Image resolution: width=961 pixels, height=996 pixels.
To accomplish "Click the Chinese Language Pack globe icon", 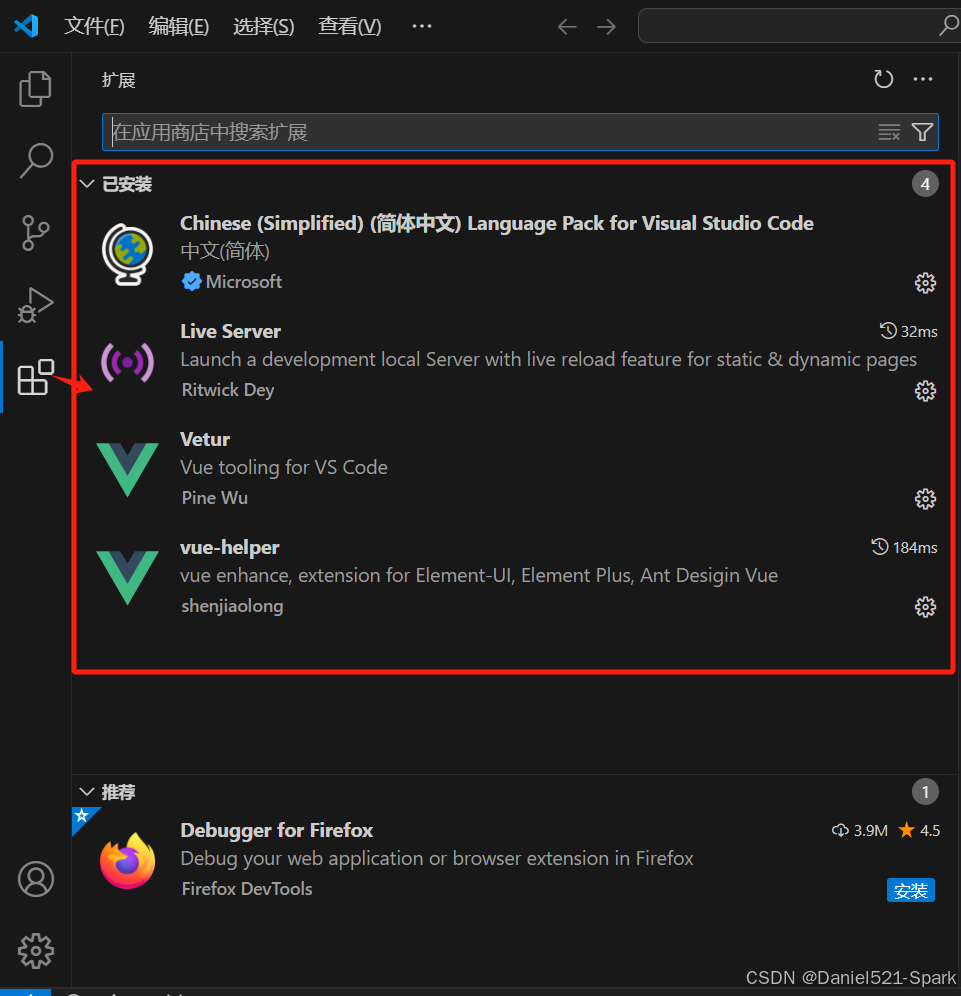I will 128,254.
